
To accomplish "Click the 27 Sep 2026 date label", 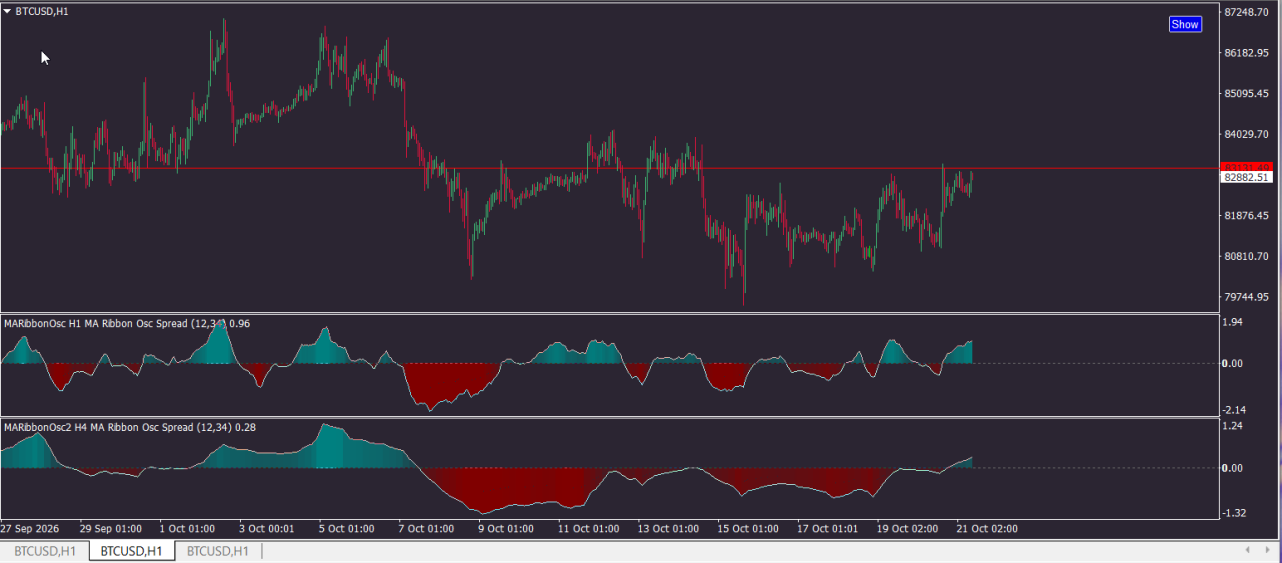I will point(29,529).
